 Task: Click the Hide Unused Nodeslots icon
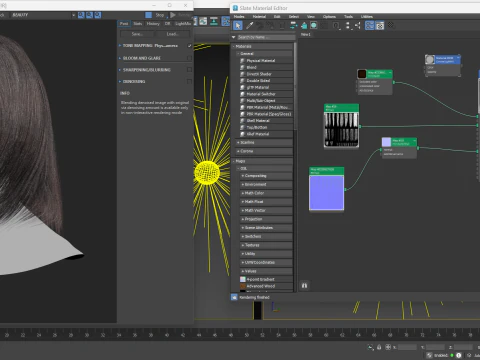[x=304, y=25]
